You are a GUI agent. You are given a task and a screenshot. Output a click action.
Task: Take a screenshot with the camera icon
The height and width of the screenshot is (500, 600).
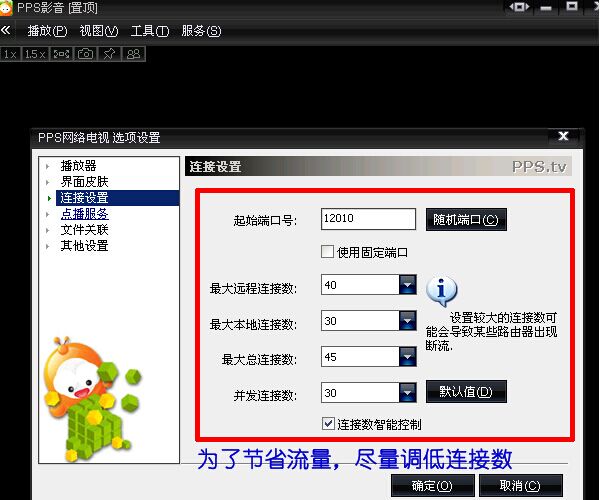point(85,54)
